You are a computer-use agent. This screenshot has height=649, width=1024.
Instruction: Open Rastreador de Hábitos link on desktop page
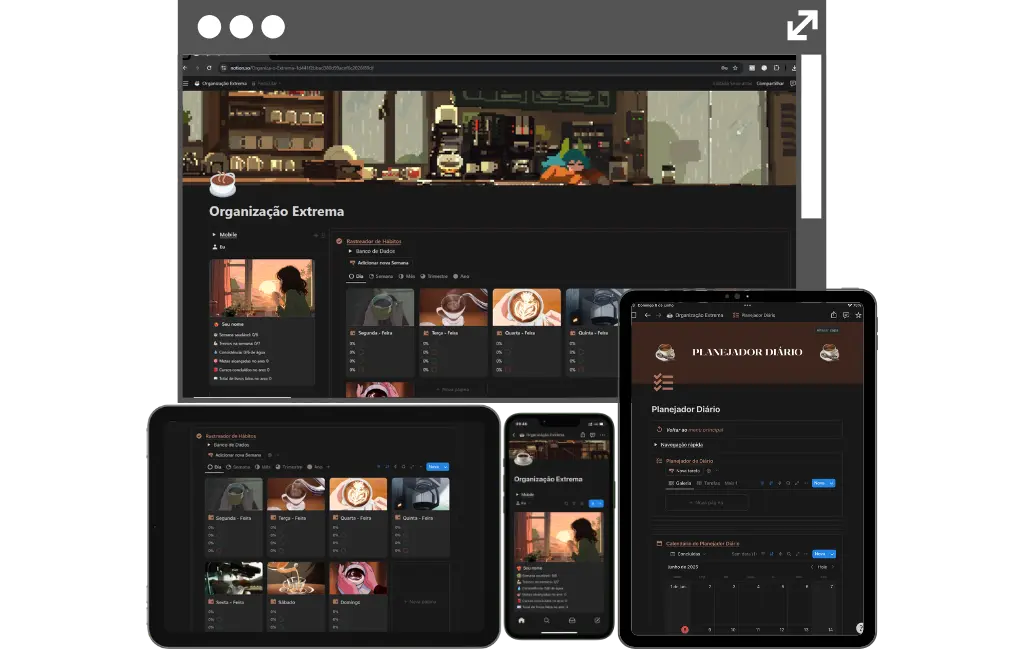click(x=374, y=242)
